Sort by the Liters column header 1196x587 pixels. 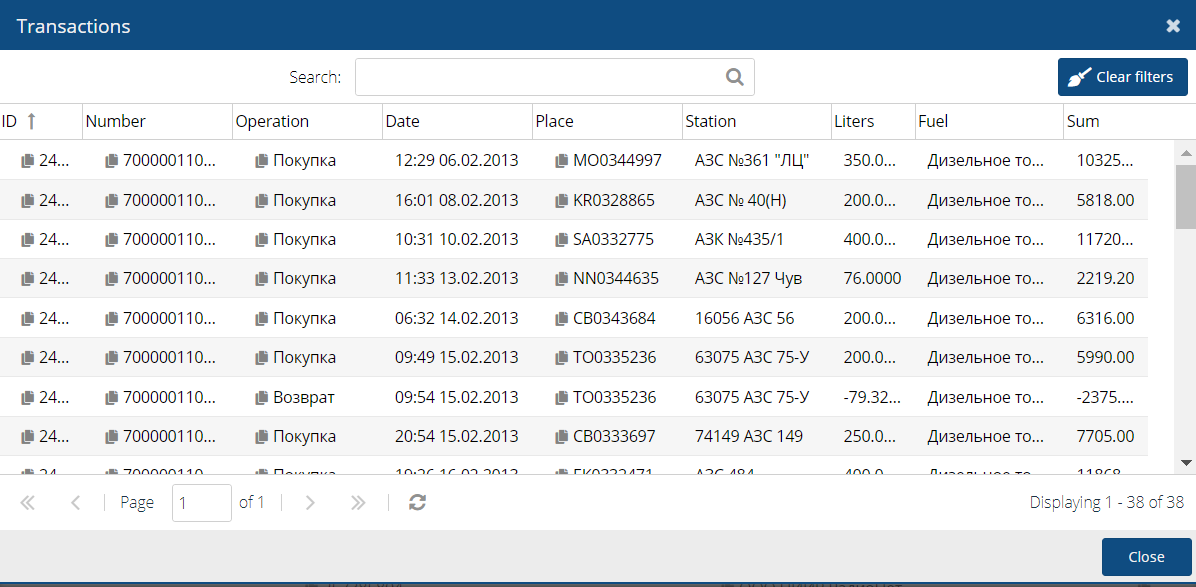coord(854,121)
